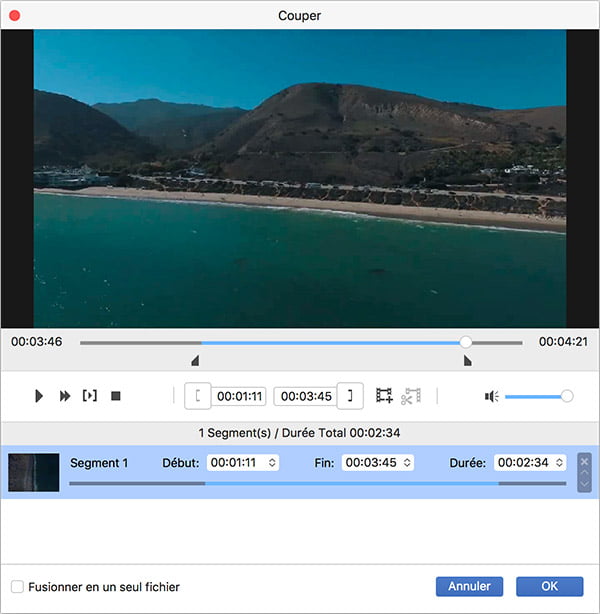Click the Fin time stepper arrows
The width and height of the screenshot is (600, 614).
[407, 463]
